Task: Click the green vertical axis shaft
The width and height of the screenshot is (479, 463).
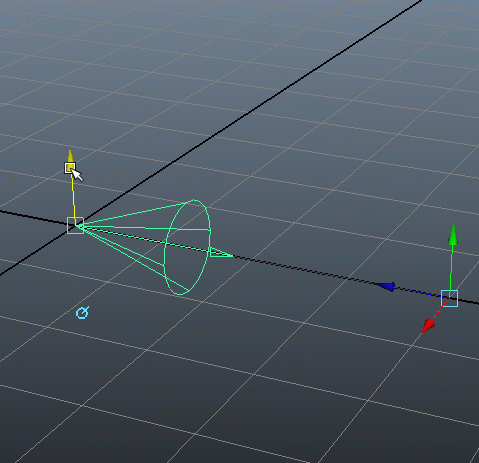Action: [451, 268]
